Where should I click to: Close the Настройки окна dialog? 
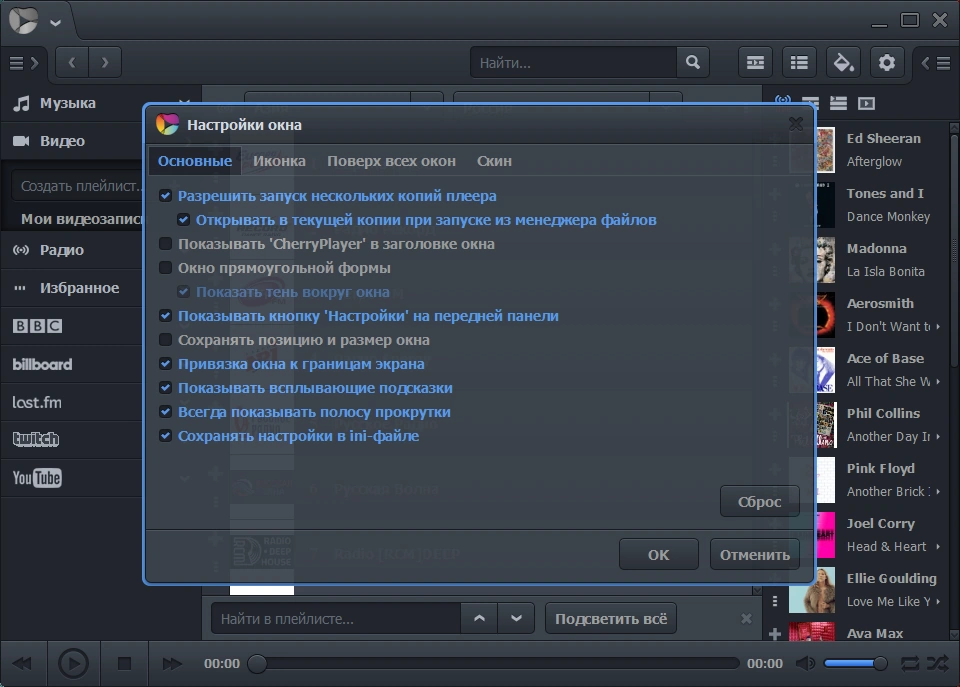point(796,124)
